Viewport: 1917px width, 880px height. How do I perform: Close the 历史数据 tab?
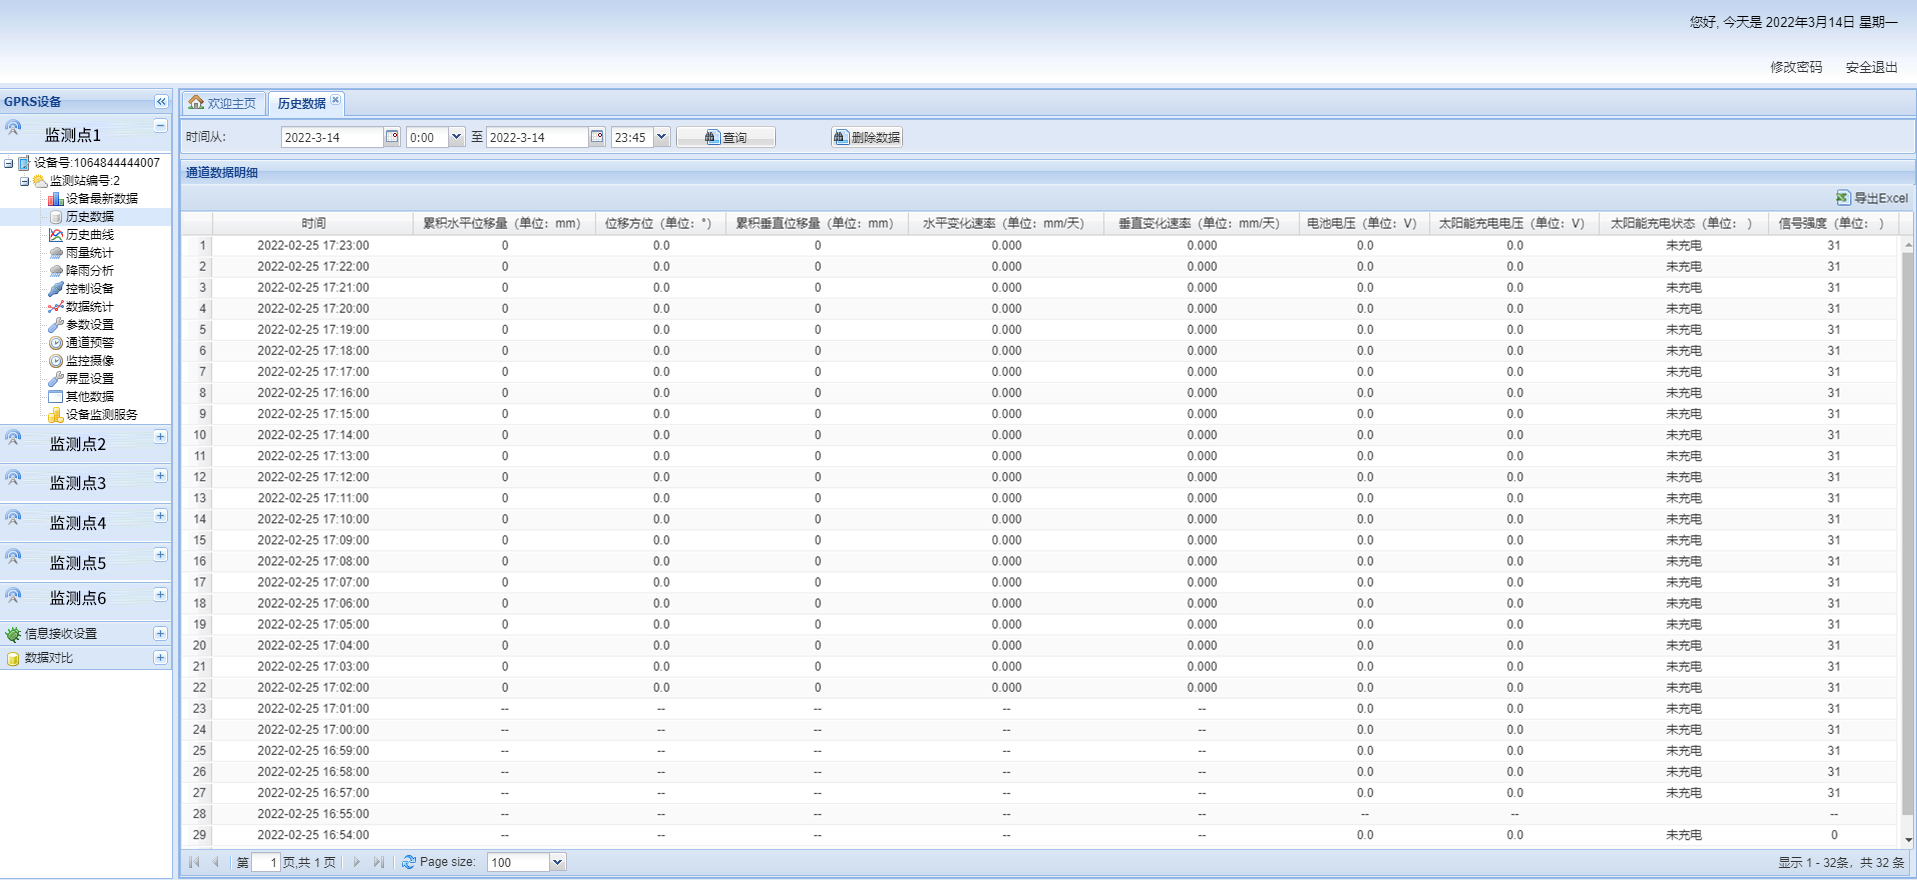pos(336,100)
